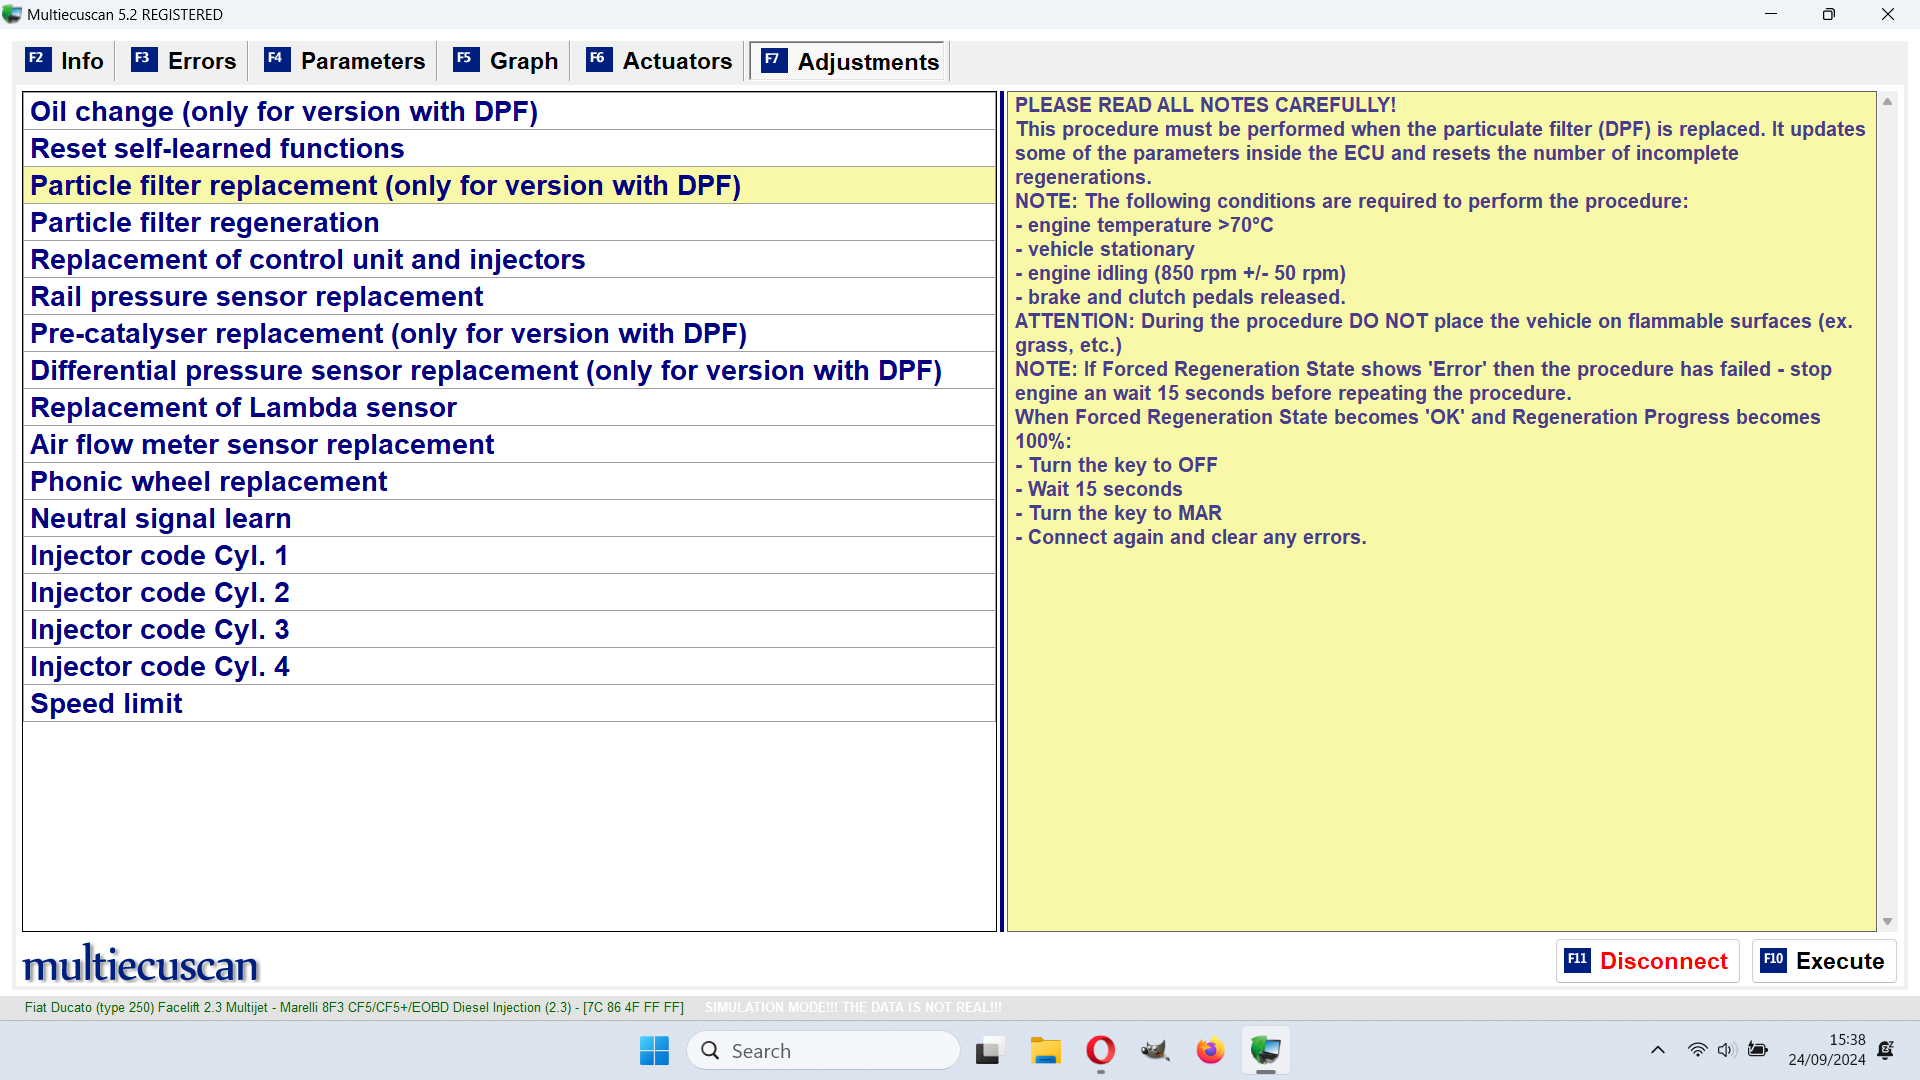The width and height of the screenshot is (1920, 1080).
Task: Open the Firefox taskbar icon
Action: tap(1210, 1051)
